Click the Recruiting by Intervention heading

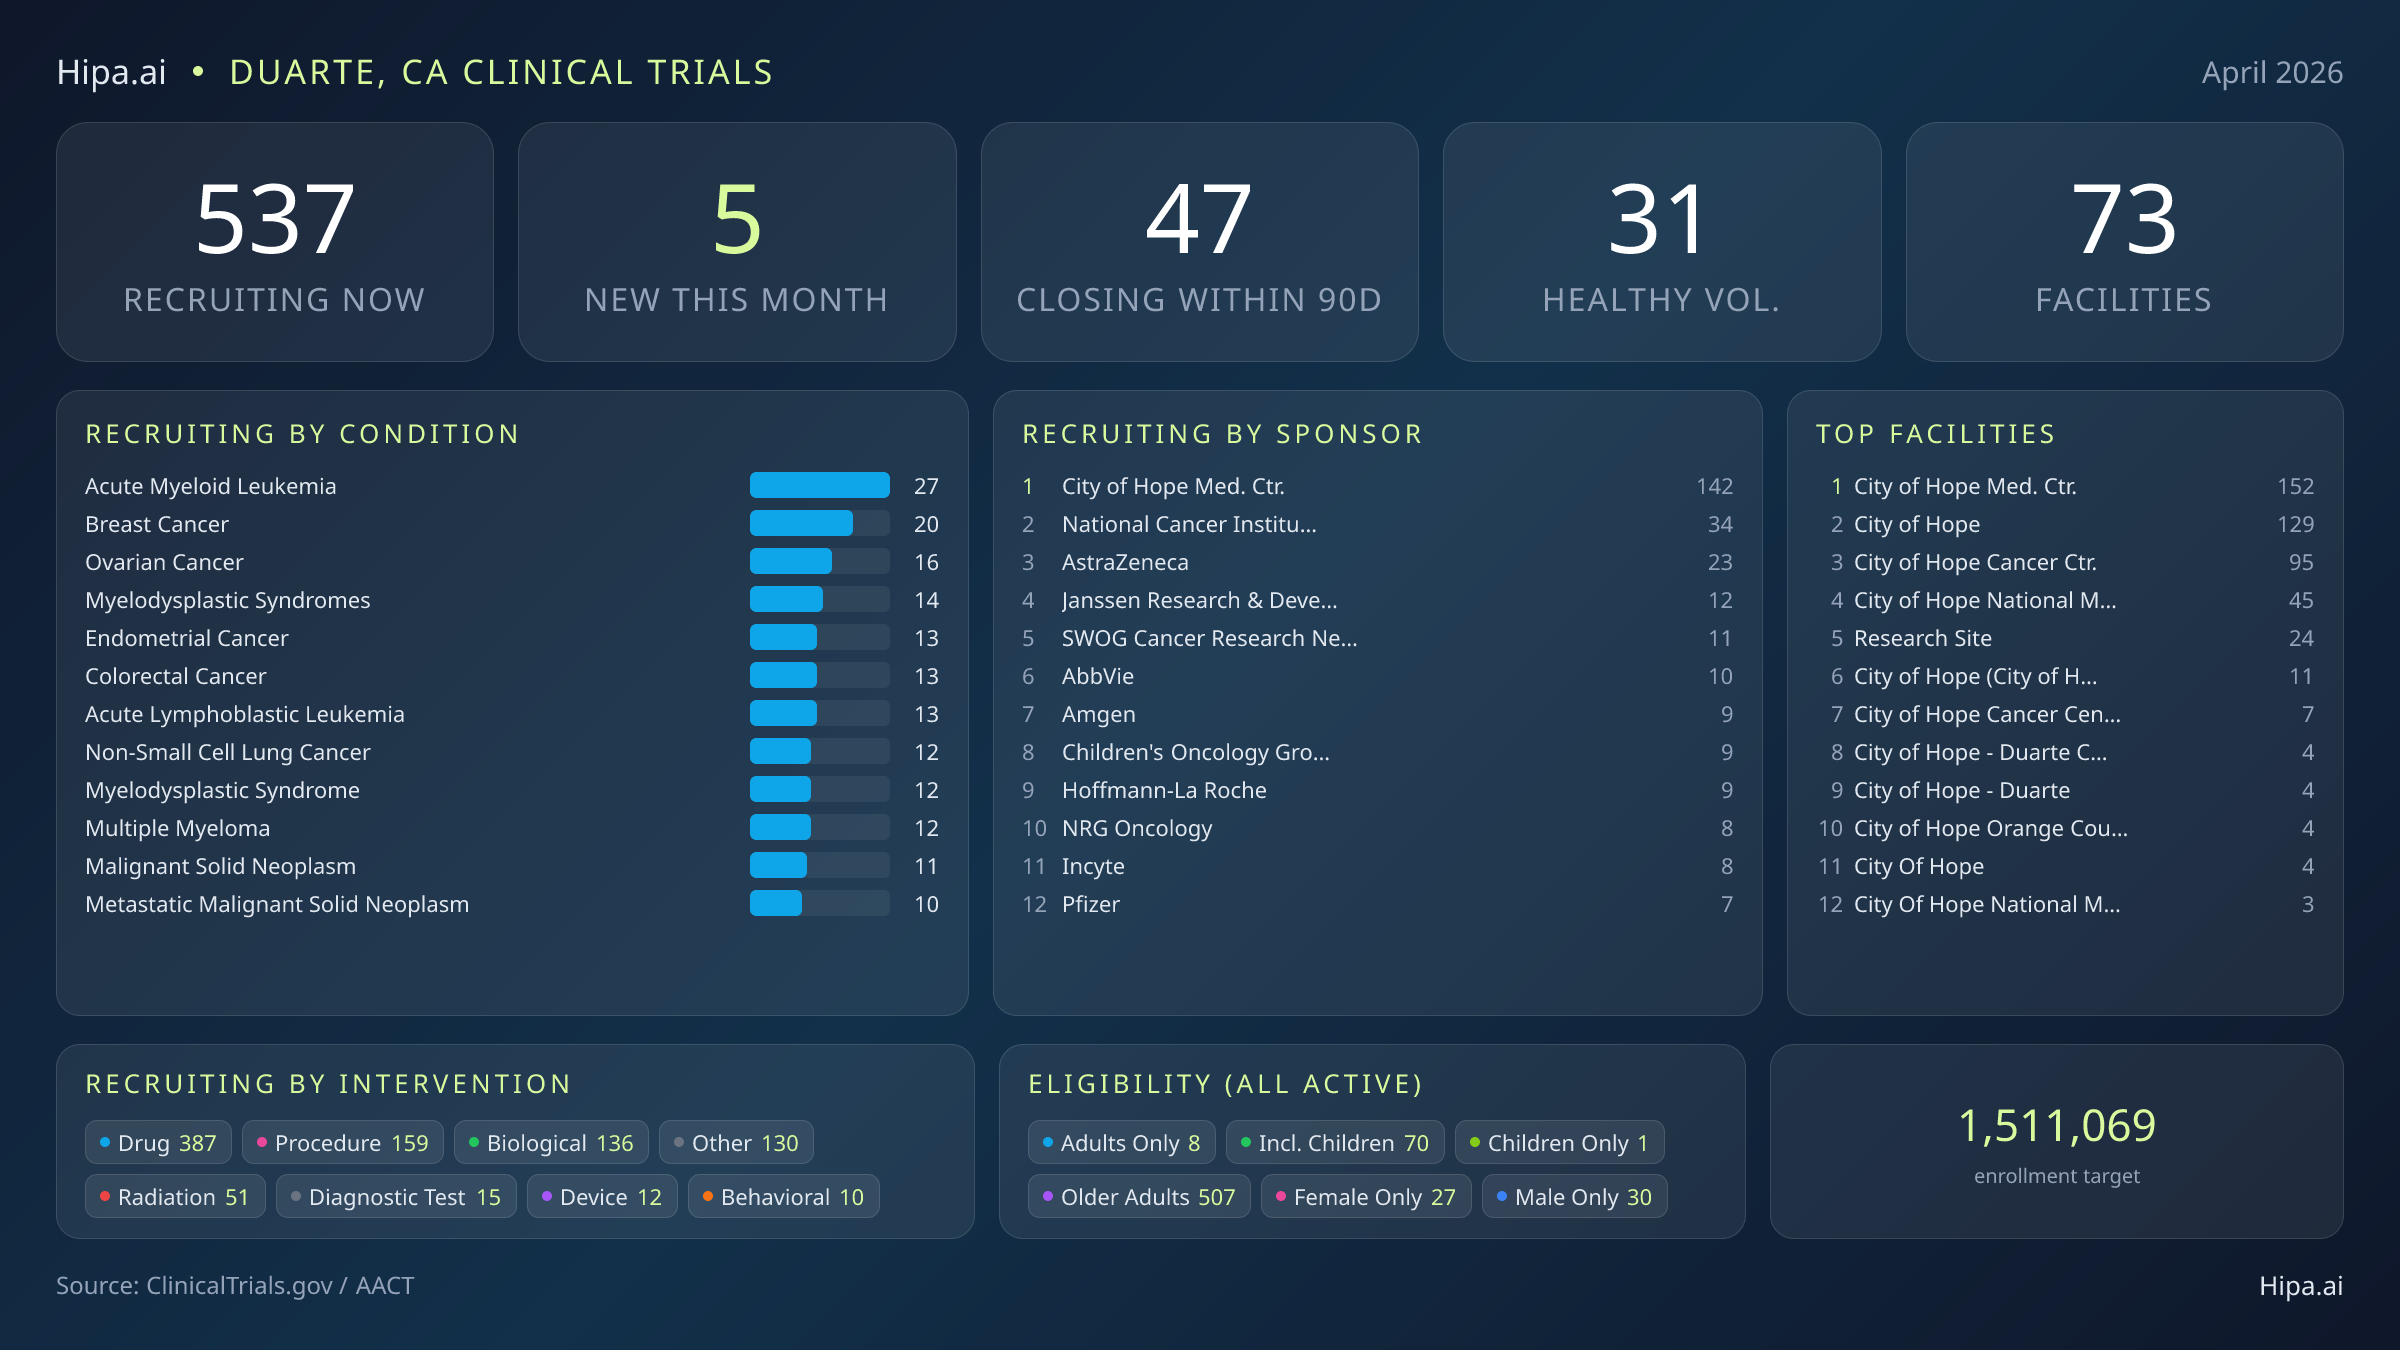tap(328, 1083)
